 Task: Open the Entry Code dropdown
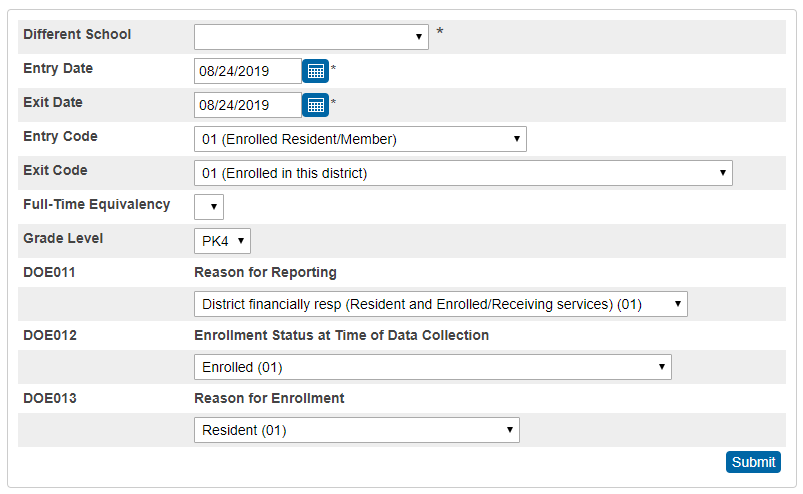coord(360,139)
